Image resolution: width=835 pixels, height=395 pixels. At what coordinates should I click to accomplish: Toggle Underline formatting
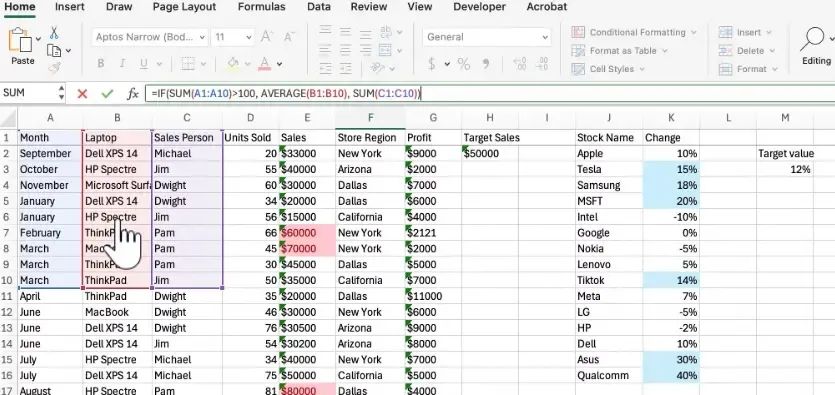143,64
